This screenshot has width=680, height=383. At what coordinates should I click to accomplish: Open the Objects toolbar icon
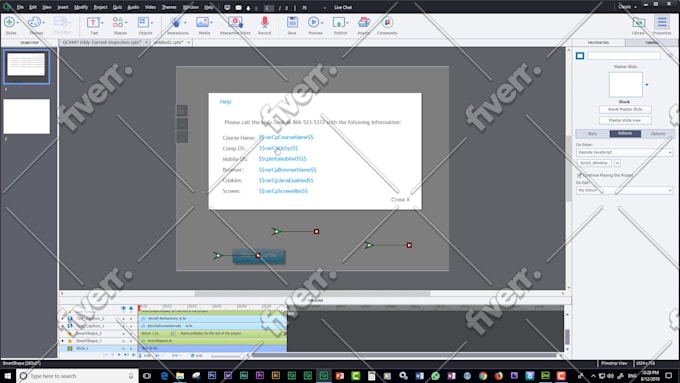[x=143, y=22]
